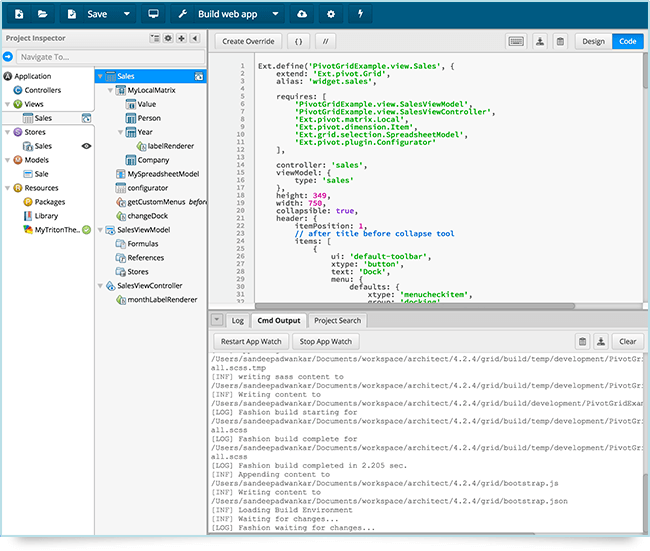Click the code export download icon
650x551 pixels.
540,41
